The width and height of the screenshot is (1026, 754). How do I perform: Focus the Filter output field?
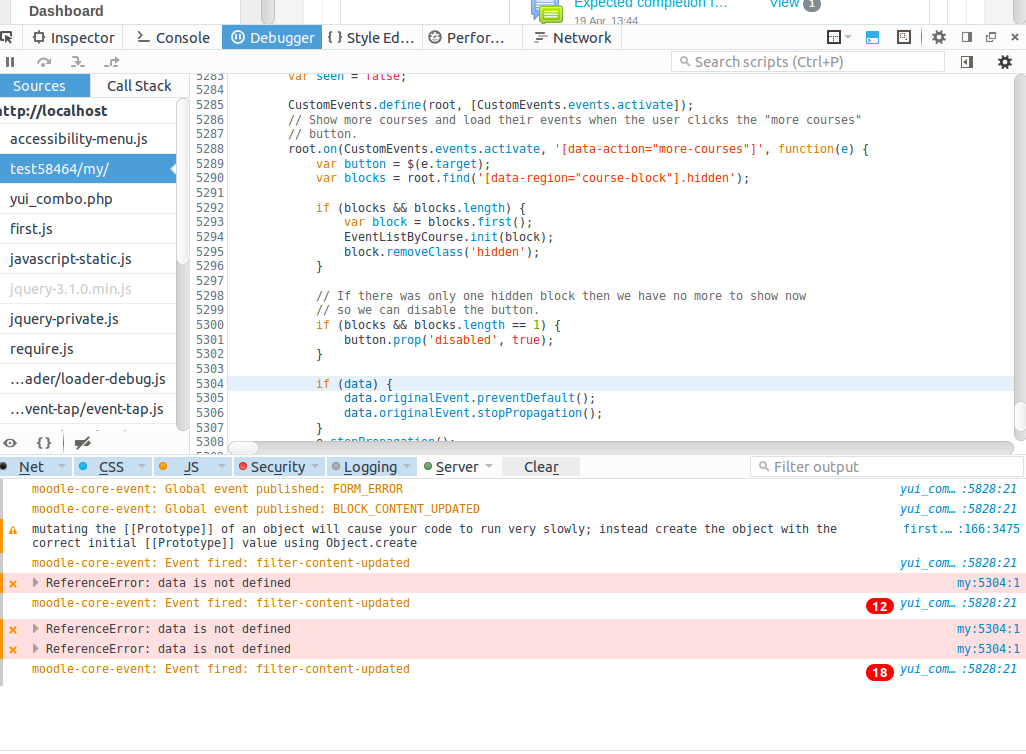point(887,467)
